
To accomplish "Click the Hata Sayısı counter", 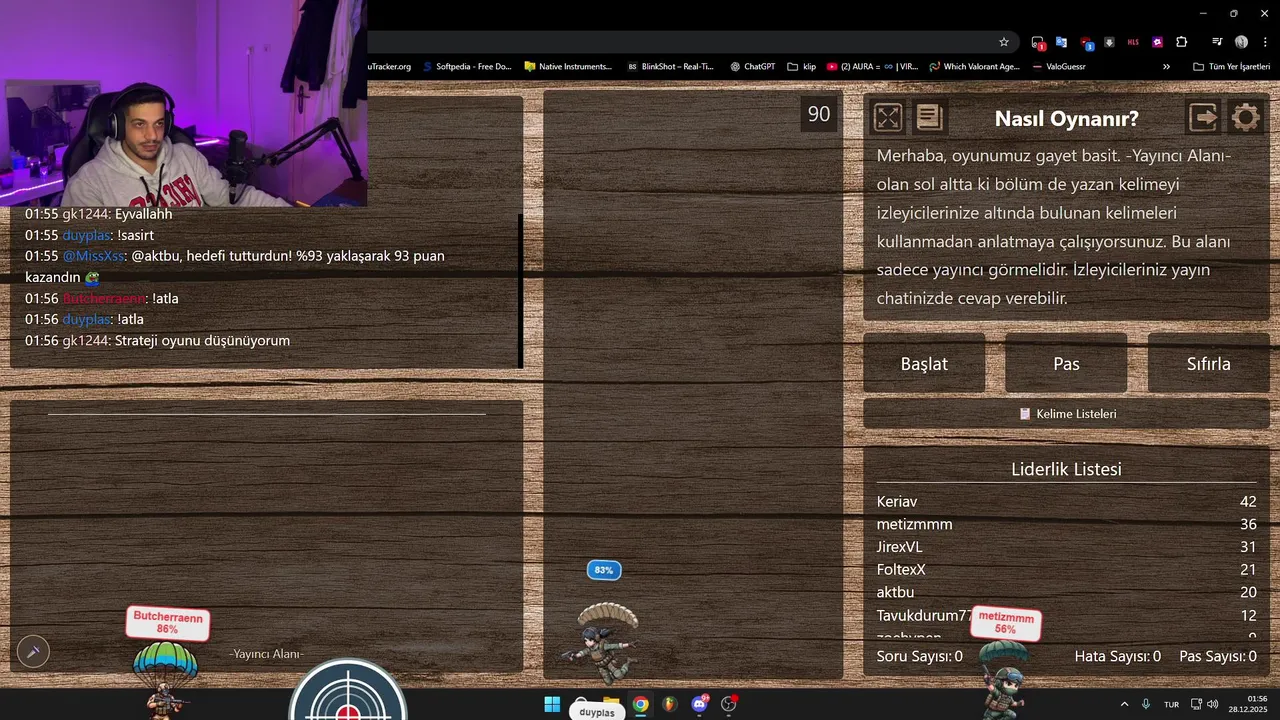I will [1118, 656].
